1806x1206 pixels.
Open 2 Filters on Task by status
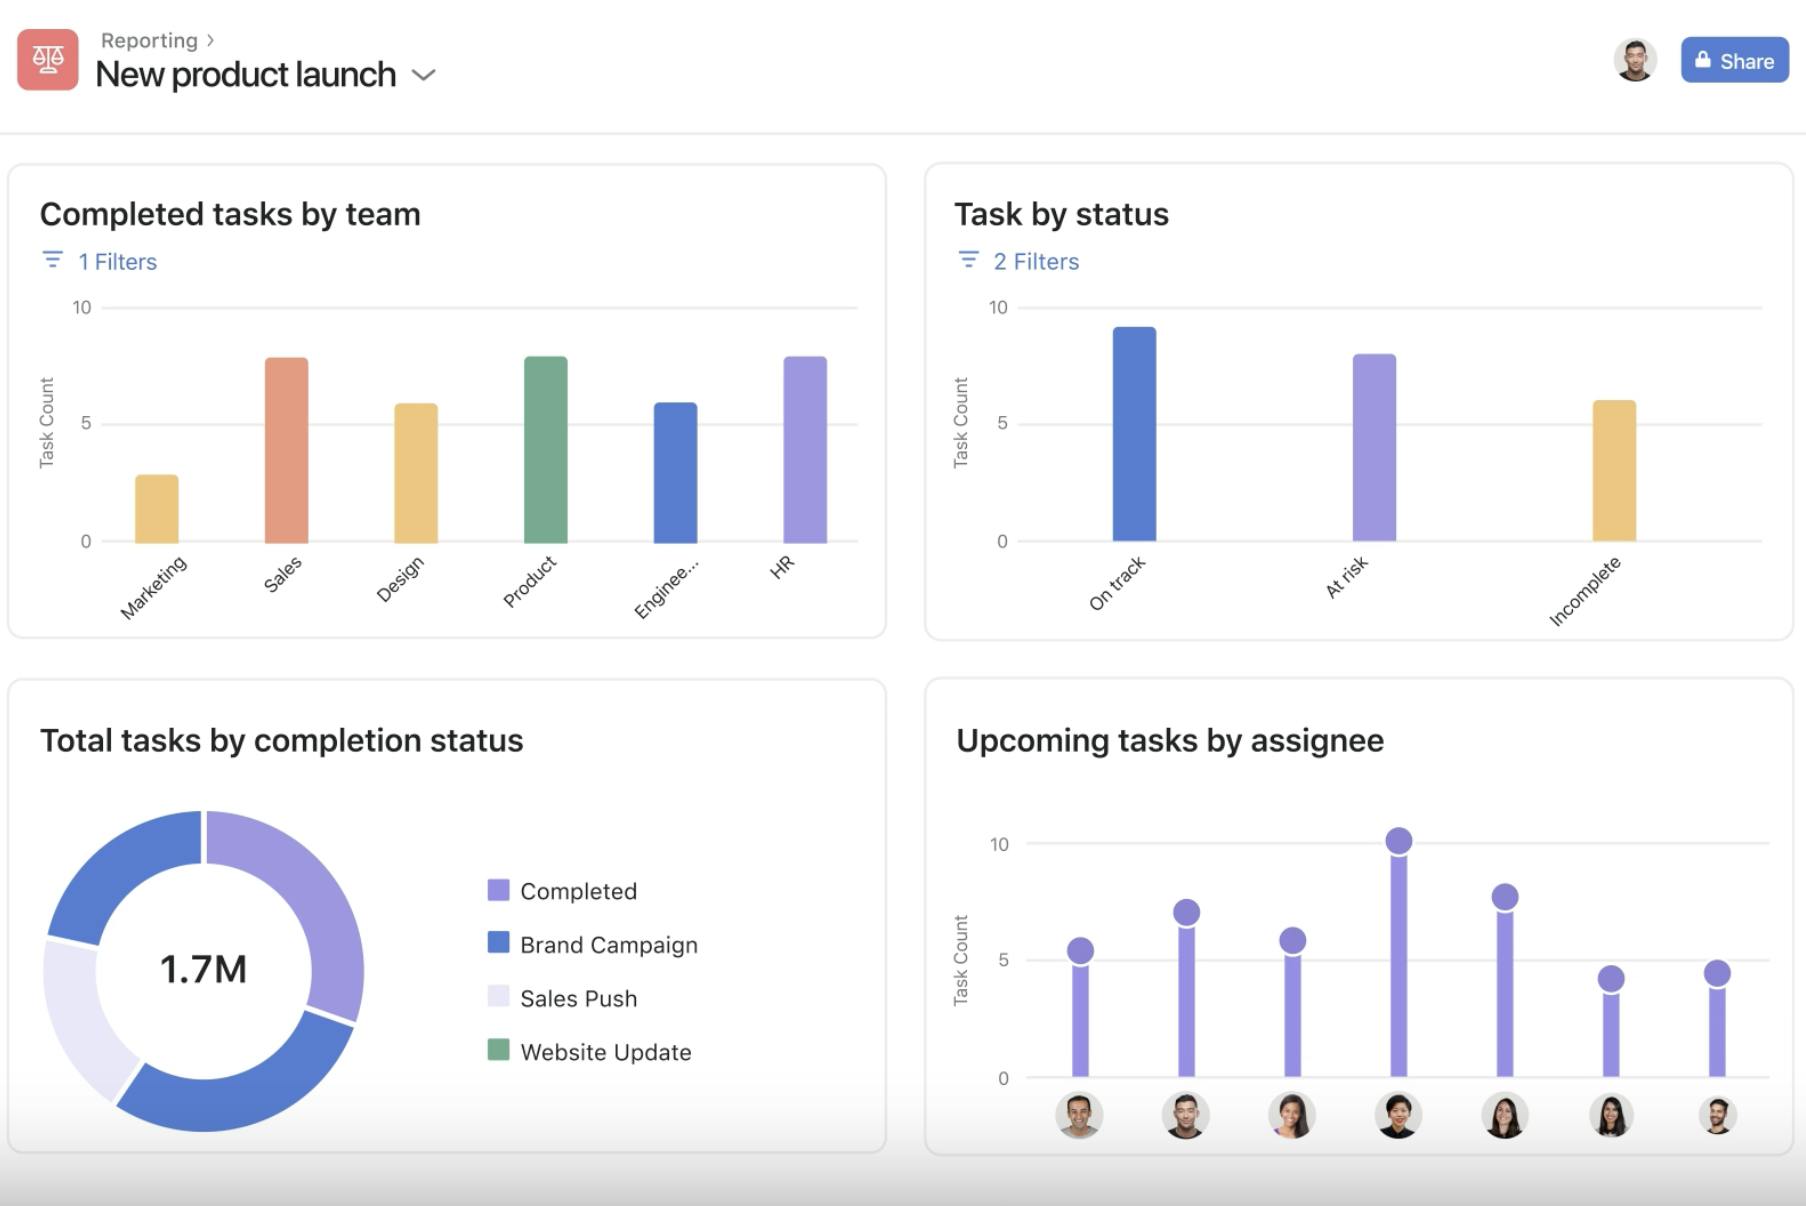coord(1035,261)
